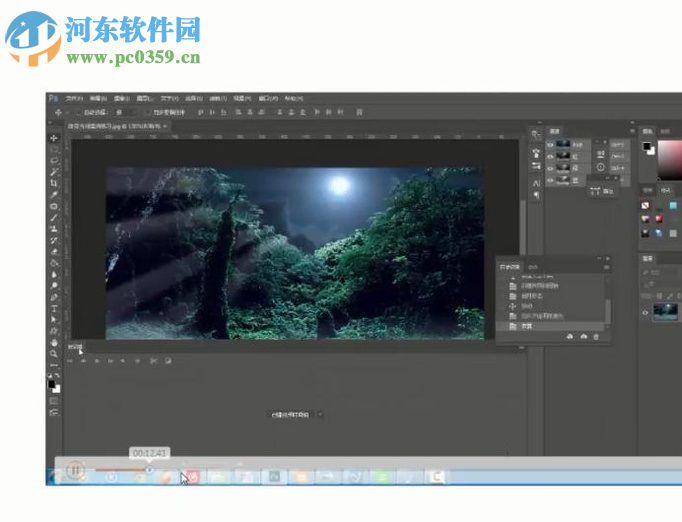682x522 pixels.
Task: Click the Create Video Timeline button
Action: point(290,415)
